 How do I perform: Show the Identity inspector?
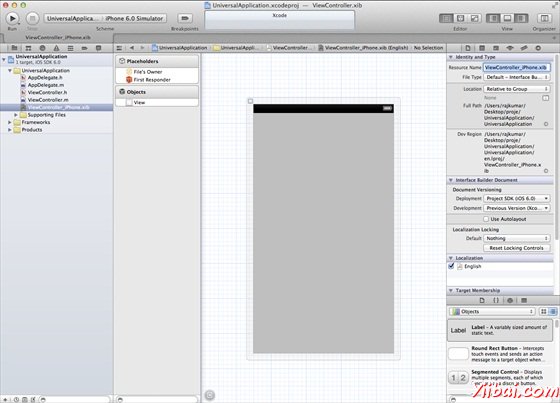[496, 48]
